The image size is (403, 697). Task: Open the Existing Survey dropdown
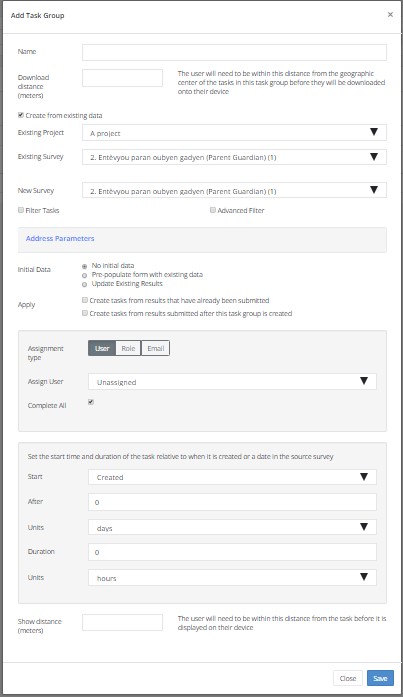[x=234, y=157]
